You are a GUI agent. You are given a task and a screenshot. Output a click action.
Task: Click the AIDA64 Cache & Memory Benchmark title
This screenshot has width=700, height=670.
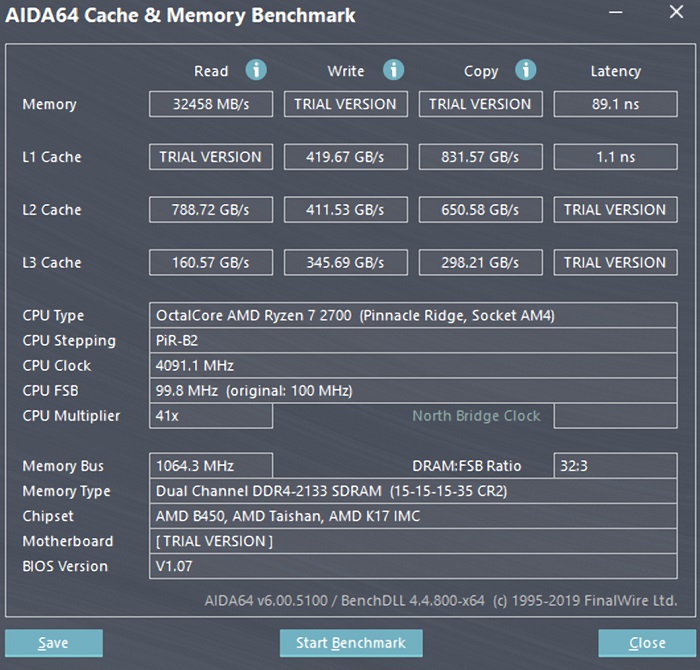[x=180, y=15]
